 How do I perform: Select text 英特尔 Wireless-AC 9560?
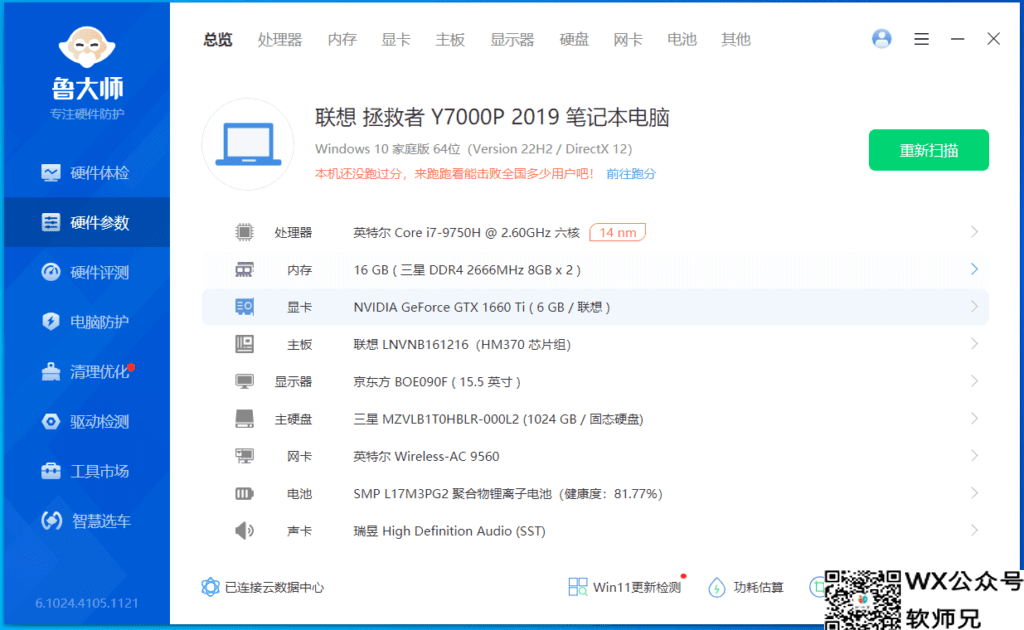[x=426, y=456]
